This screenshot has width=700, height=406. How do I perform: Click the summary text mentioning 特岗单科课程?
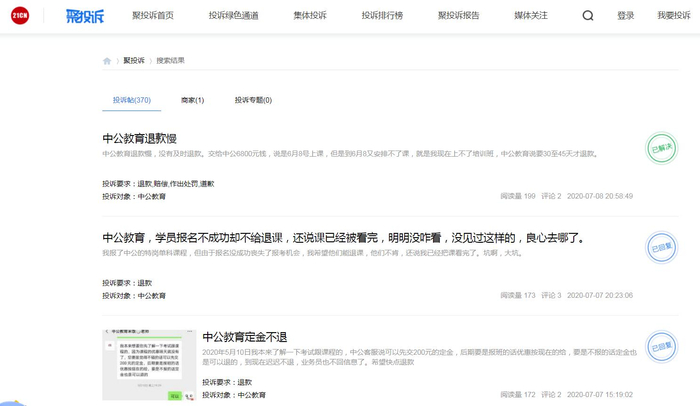(x=312, y=253)
